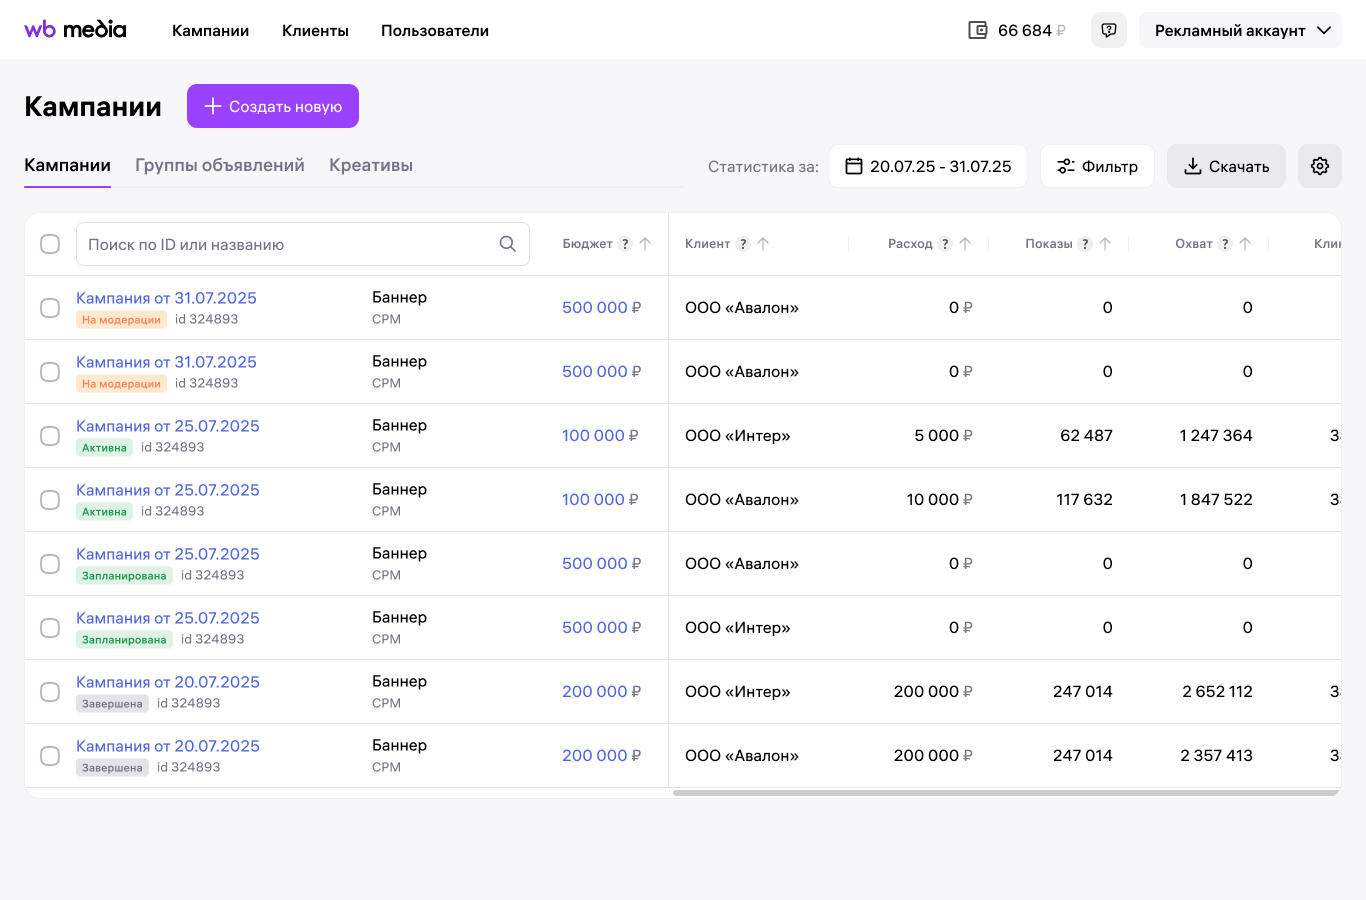
Task: Click the wb media logo
Action: click(75, 30)
